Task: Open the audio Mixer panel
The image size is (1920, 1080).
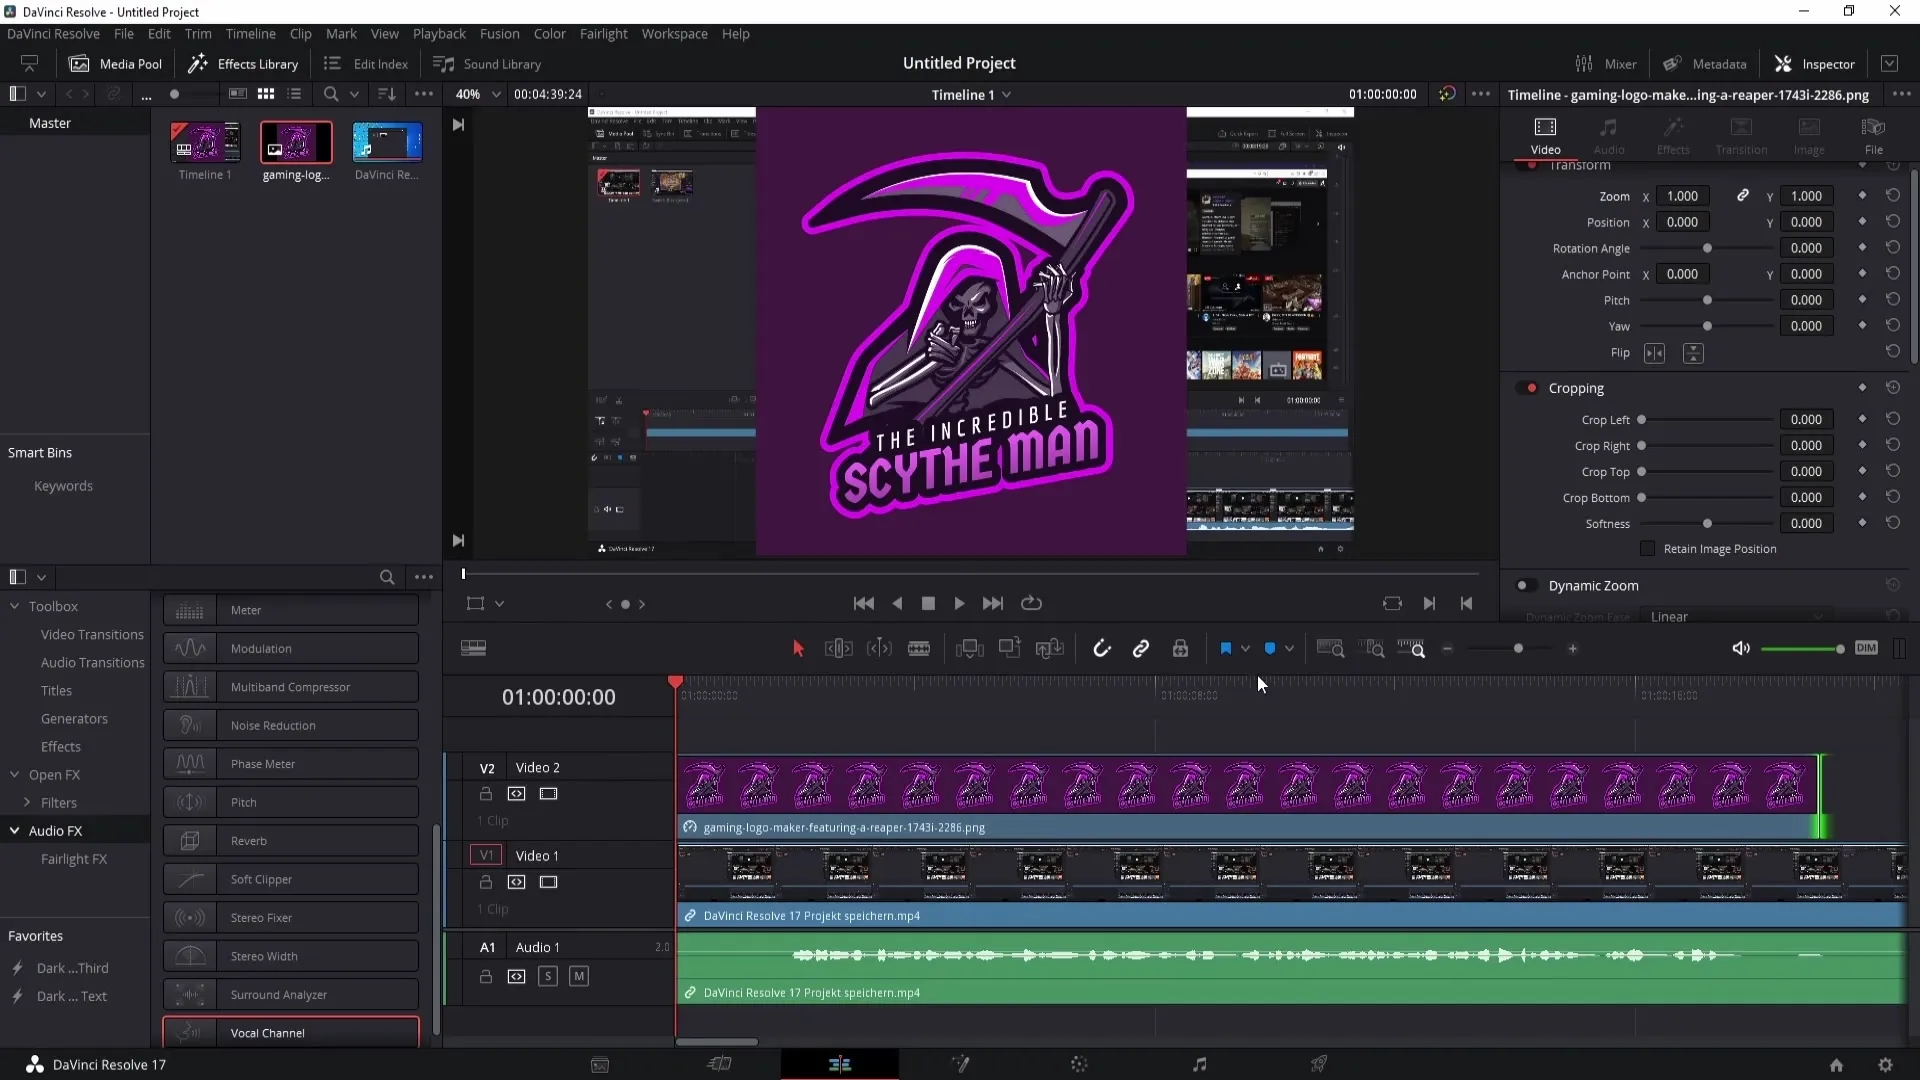Action: click(1606, 64)
